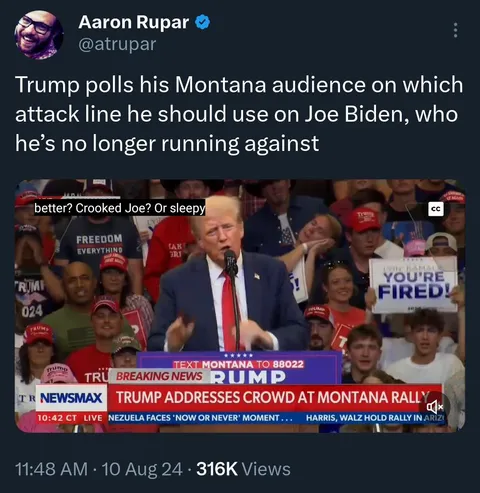The width and height of the screenshot is (480, 493).
Task: Click the TEXT MONTANA TO 88022 podium sign
Action: point(238,364)
